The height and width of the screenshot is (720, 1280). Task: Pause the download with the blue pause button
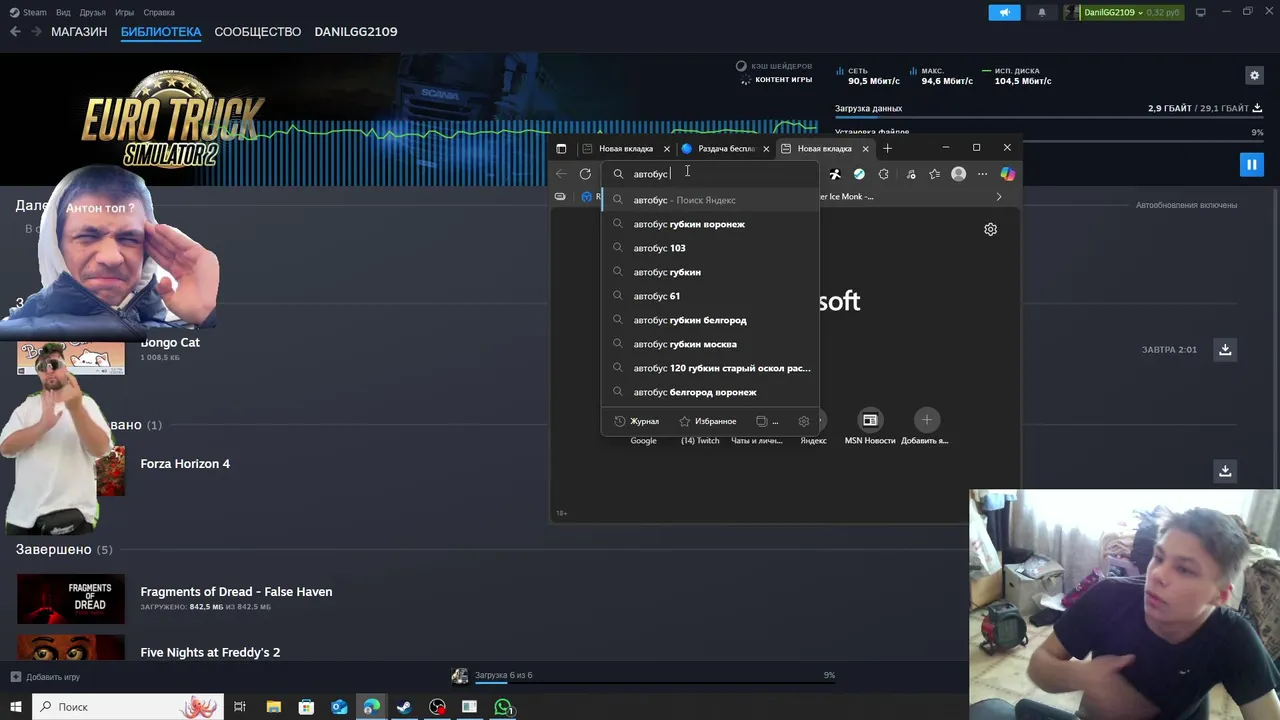click(x=1251, y=164)
